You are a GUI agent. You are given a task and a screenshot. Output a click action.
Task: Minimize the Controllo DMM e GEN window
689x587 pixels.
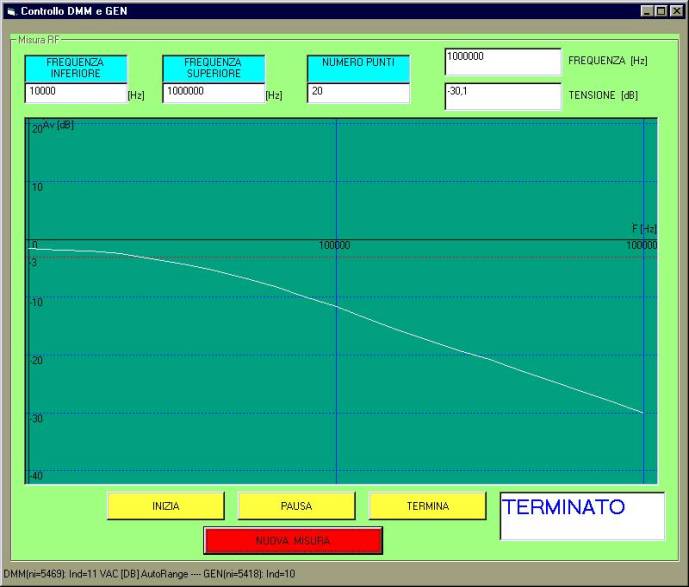[648, 10]
